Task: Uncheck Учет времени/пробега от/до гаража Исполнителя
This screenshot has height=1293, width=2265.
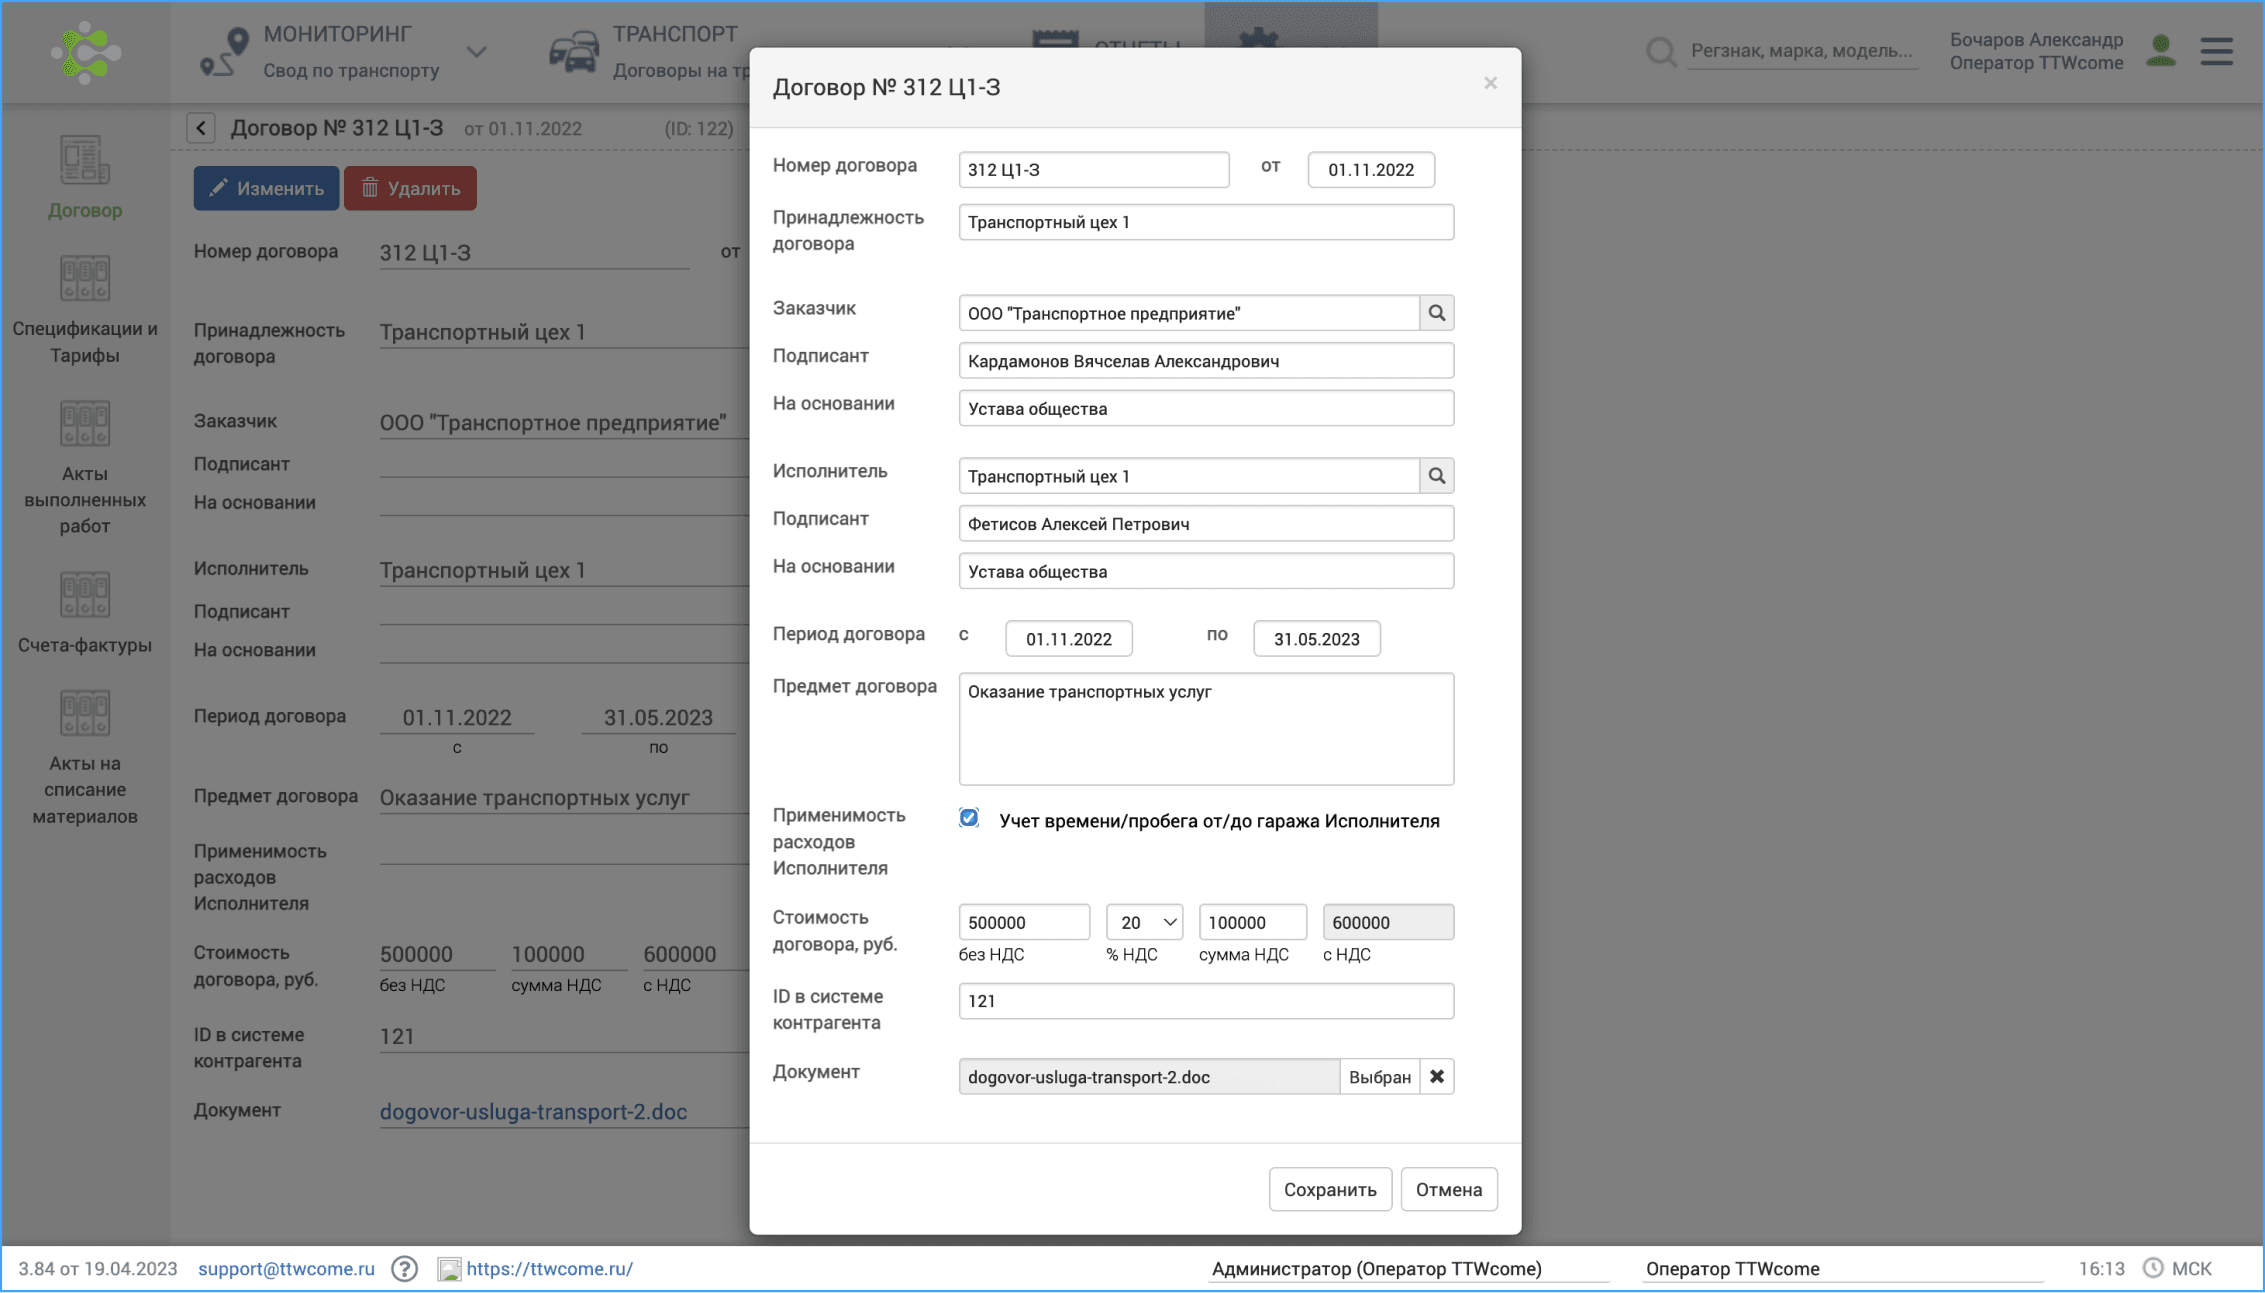Action: click(x=968, y=818)
